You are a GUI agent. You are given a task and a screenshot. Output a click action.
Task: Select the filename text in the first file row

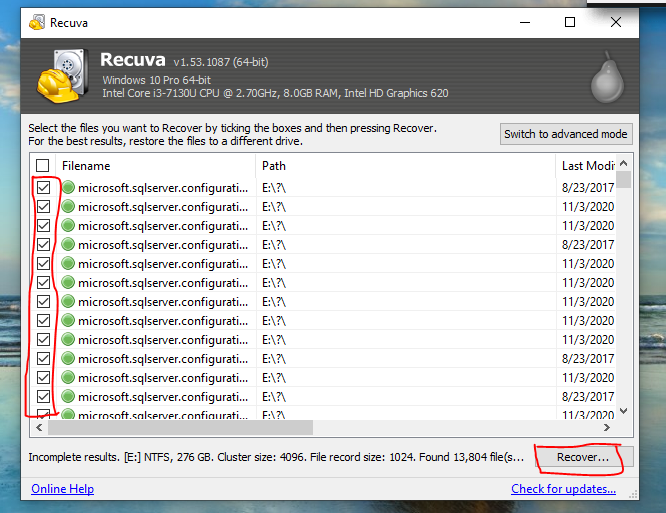[x=163, y=188]
